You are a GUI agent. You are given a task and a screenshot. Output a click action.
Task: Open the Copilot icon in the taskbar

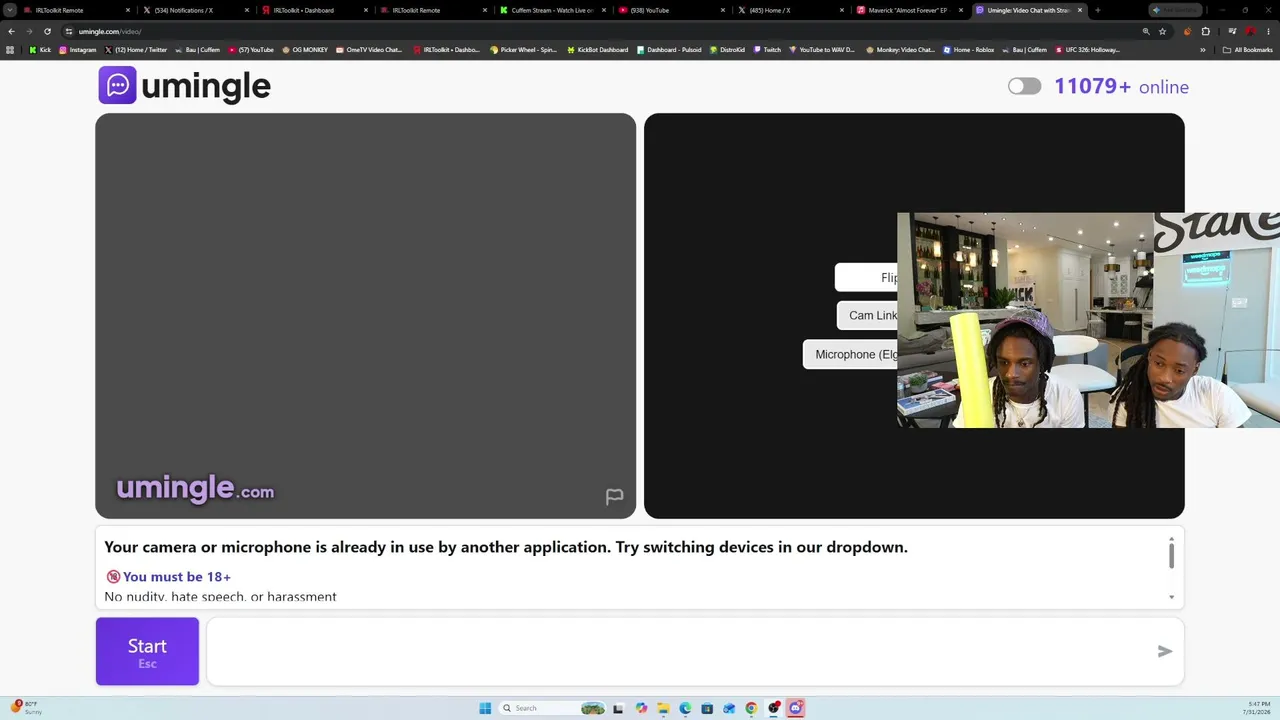(x=641, y=708)
